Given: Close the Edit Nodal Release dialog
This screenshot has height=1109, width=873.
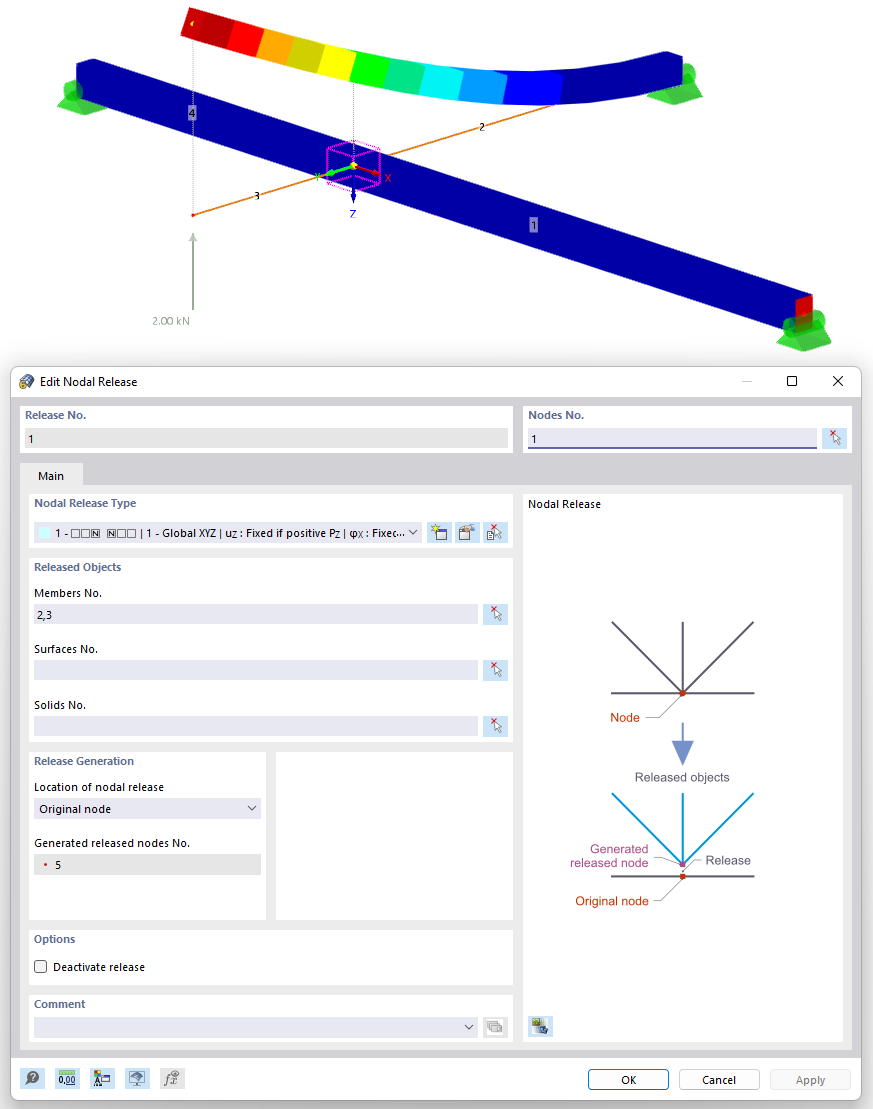Looking at the screenshot, I should click(838, 381).
